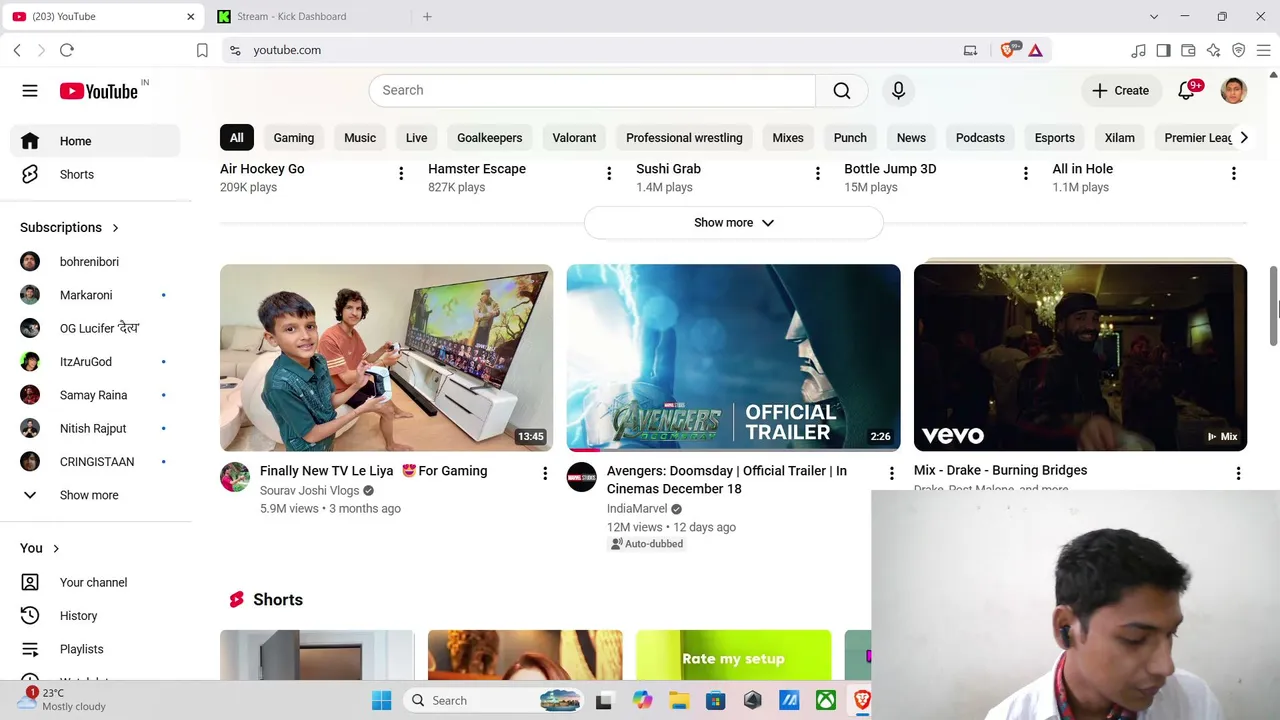
Task: Show next category chips arrow
Action: coord(1244,138)
